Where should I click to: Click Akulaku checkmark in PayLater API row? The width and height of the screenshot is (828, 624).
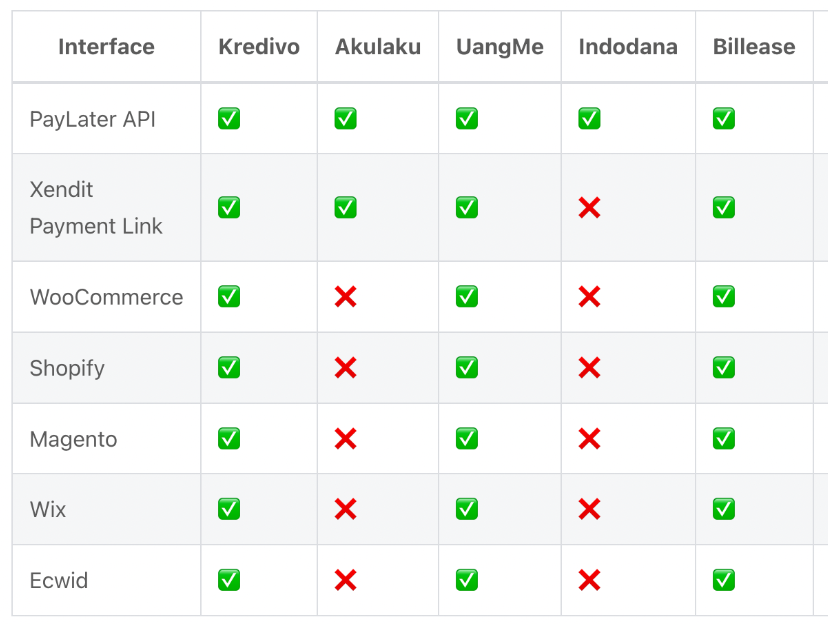(345, 118)
